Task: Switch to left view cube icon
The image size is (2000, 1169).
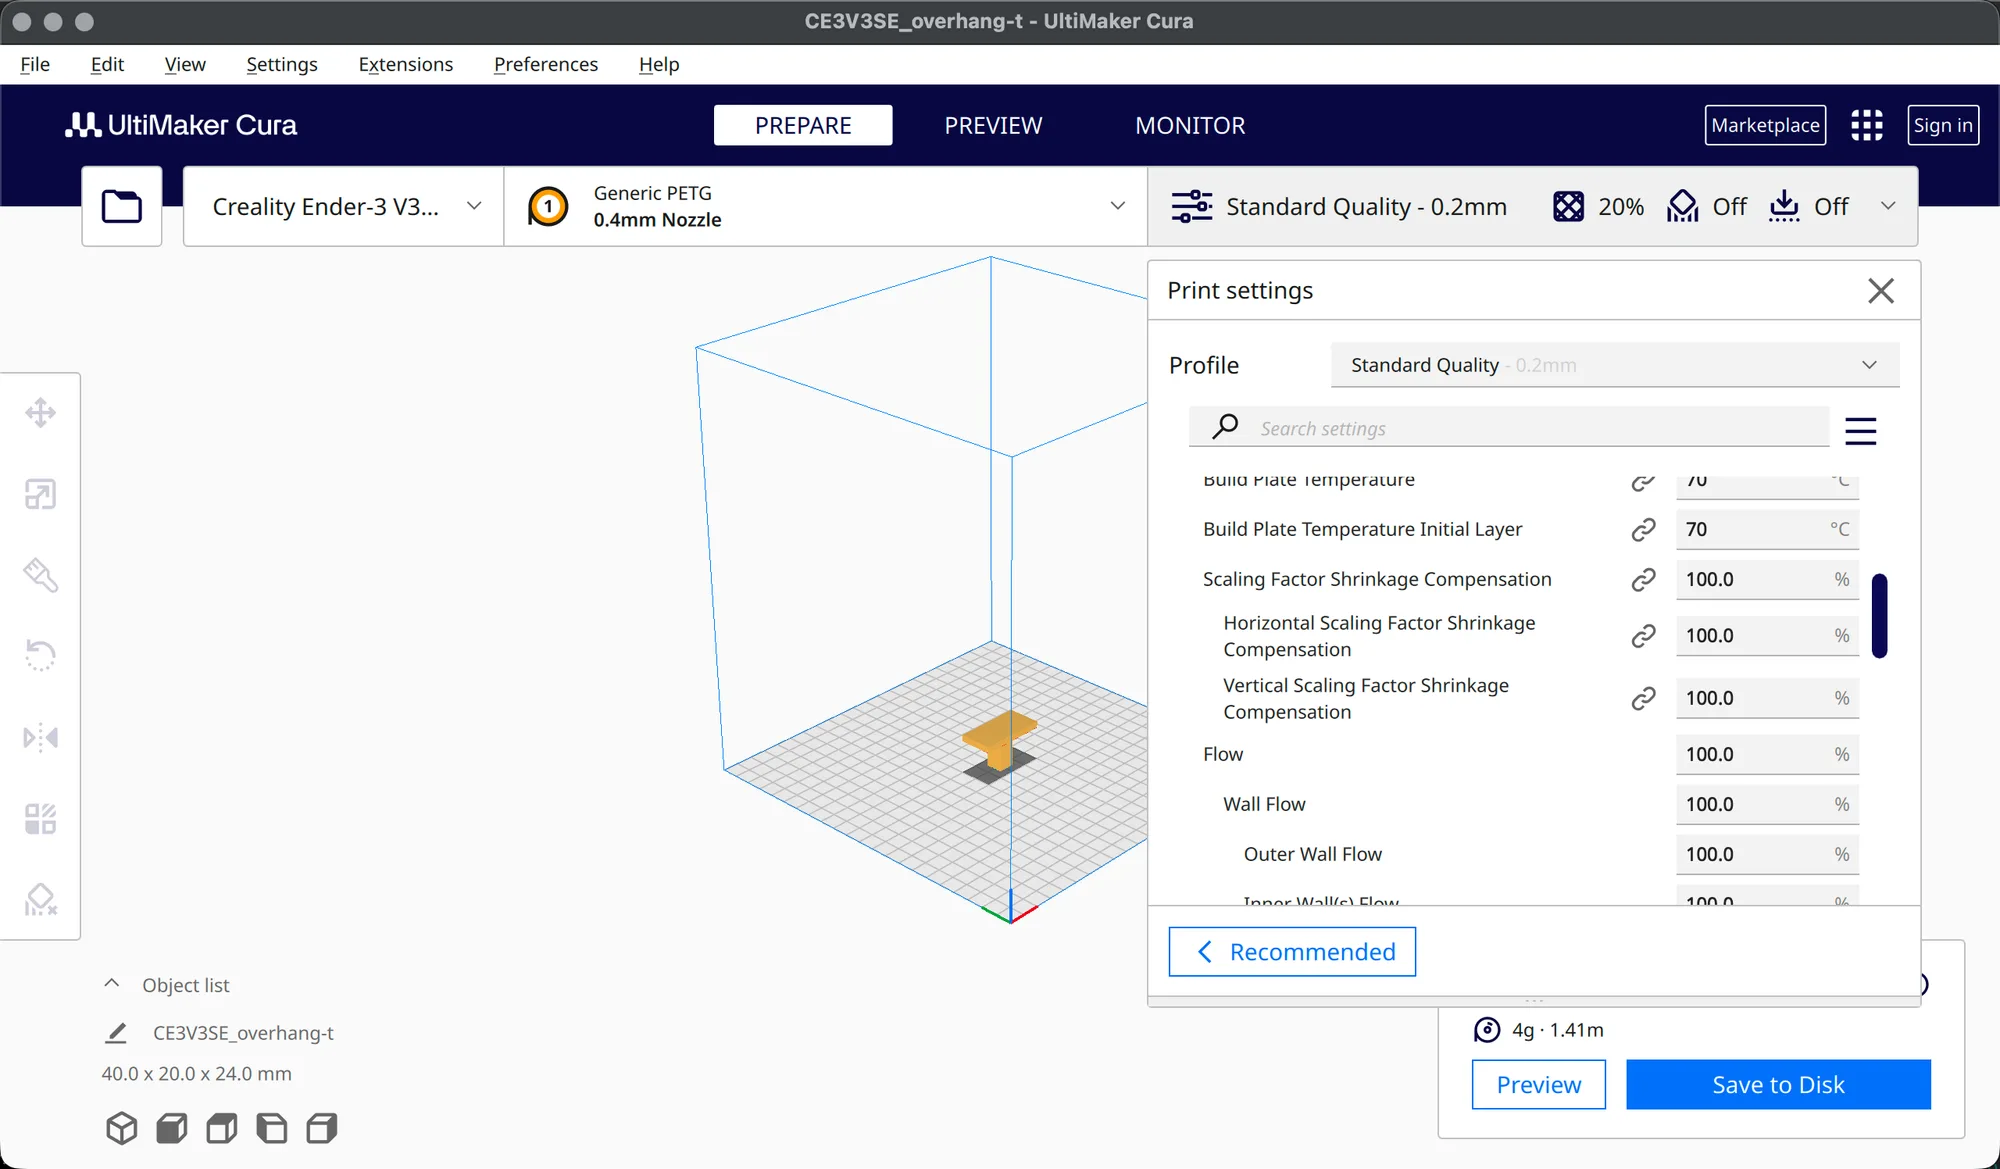Action: (272, 1128)
